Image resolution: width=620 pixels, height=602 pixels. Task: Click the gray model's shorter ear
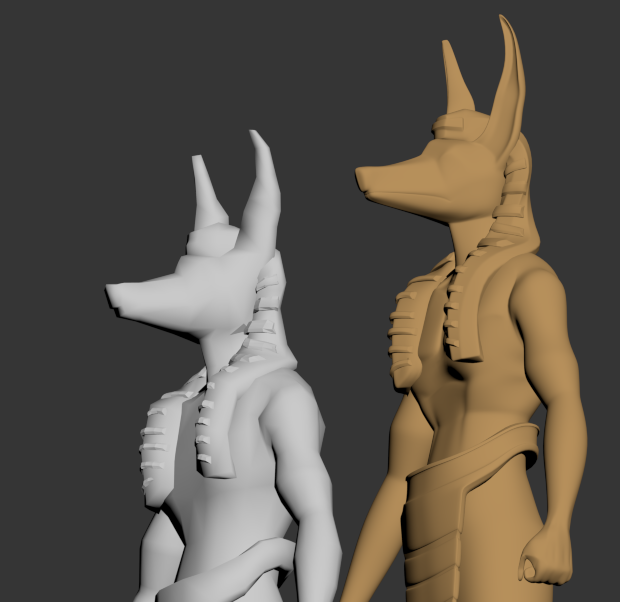click(210, 192)
